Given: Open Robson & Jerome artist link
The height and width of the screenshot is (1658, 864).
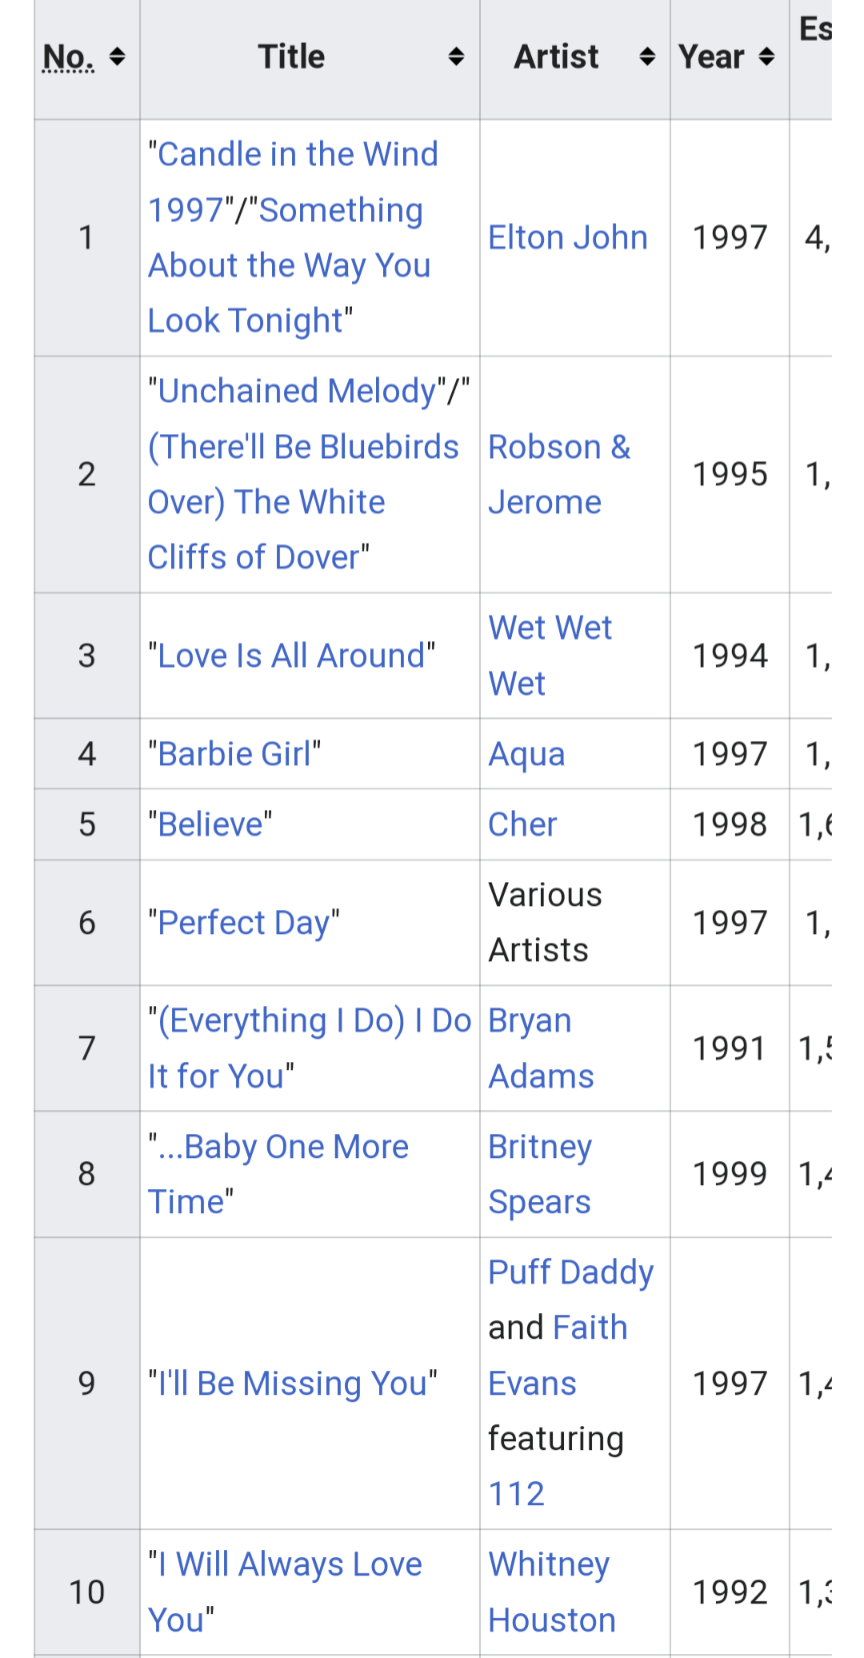Looking at the screenshot, I should point(559,474).
